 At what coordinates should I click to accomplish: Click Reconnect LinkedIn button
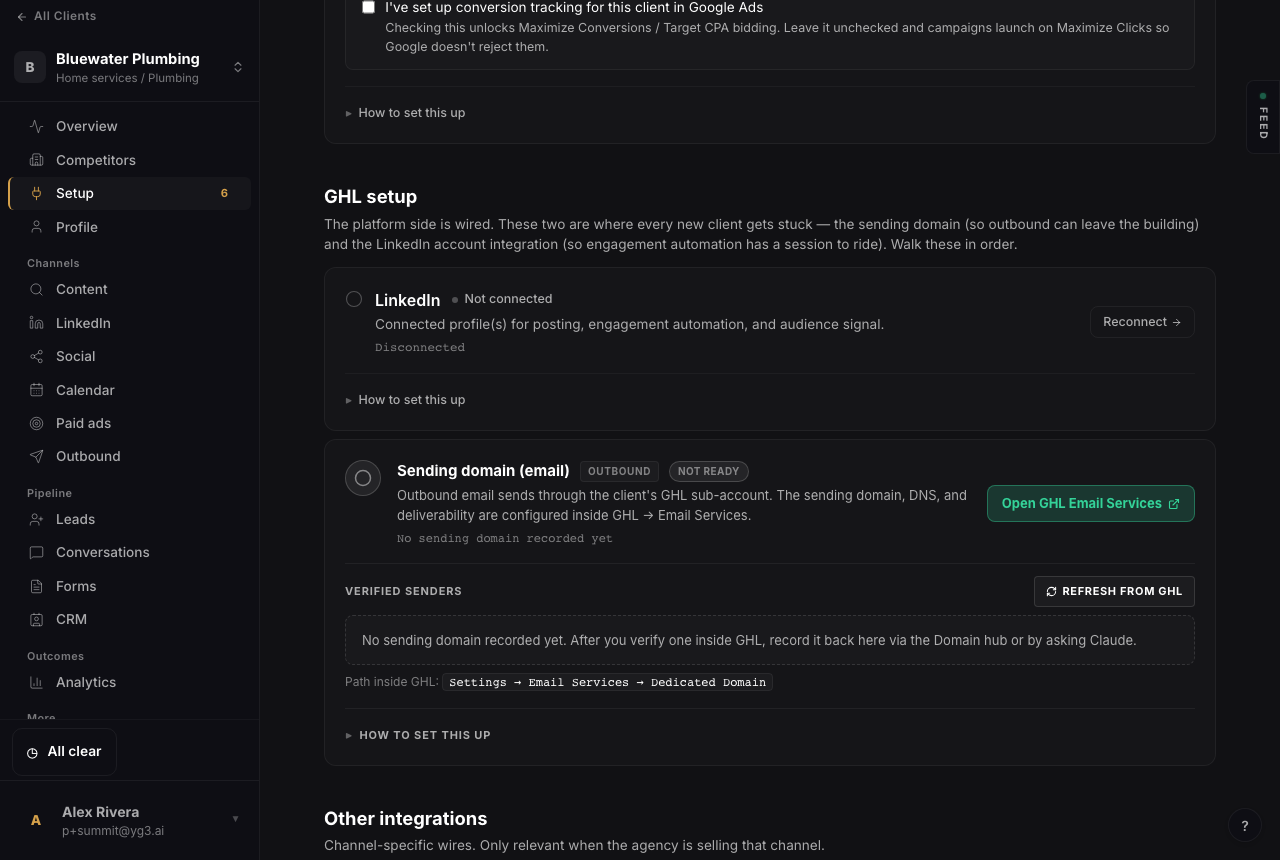click(x=1142, y=322)
